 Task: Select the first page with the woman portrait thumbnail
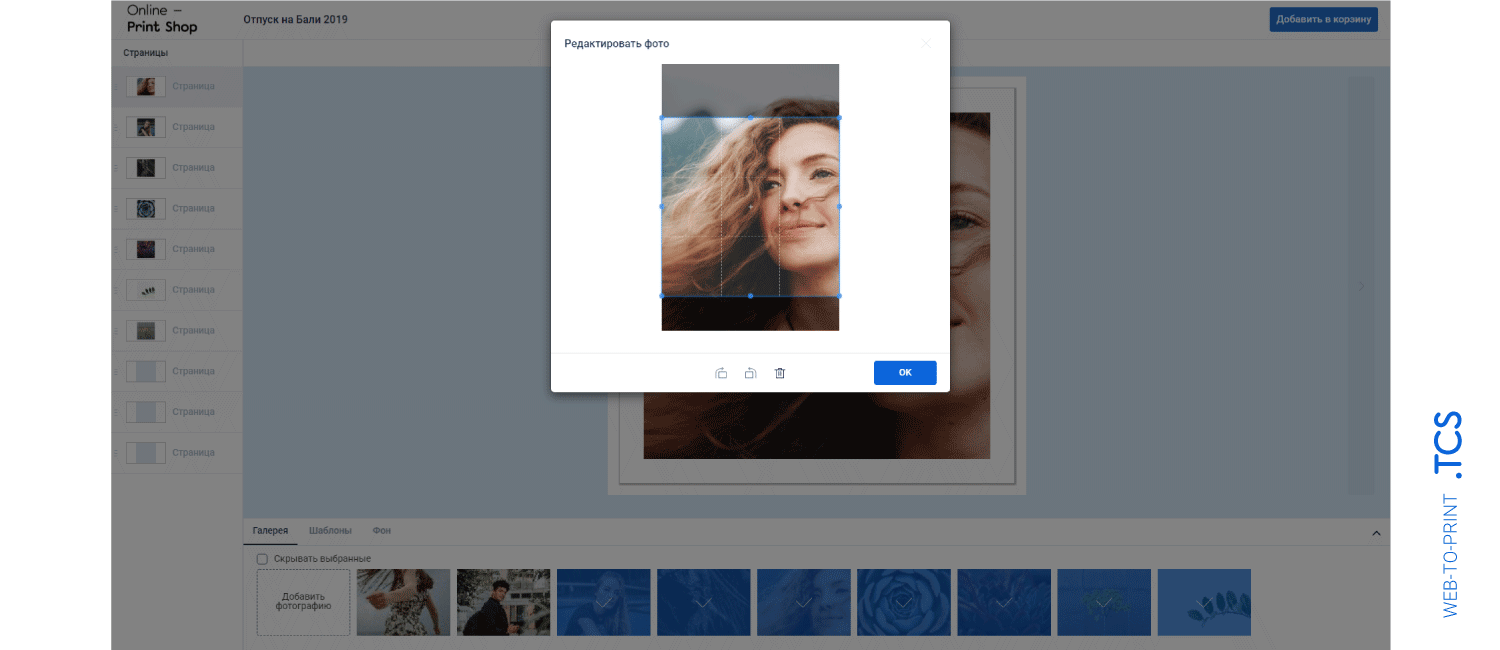click(177, 86)
